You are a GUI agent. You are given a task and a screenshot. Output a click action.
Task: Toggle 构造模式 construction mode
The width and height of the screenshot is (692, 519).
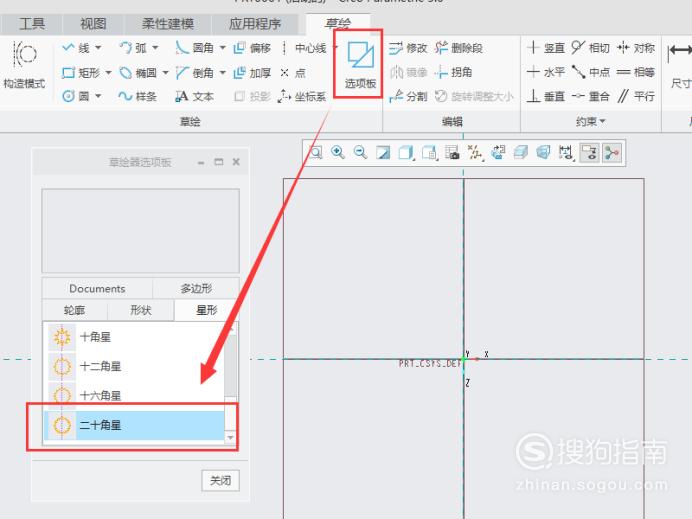24,64
